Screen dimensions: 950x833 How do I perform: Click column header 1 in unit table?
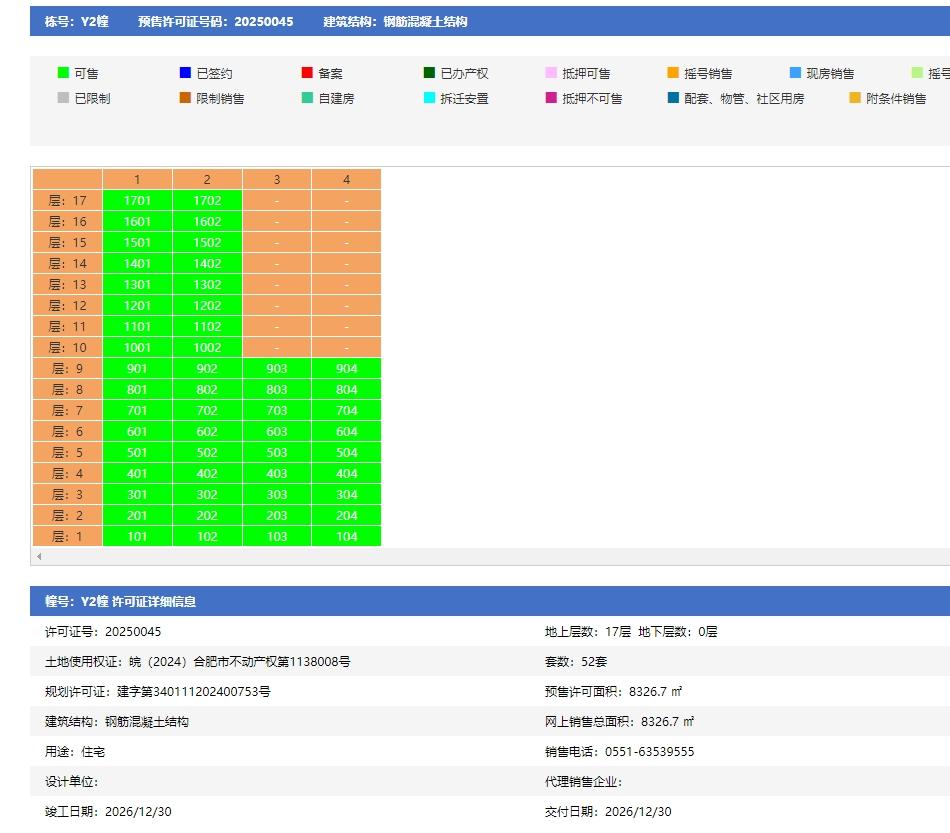[138, 179]
